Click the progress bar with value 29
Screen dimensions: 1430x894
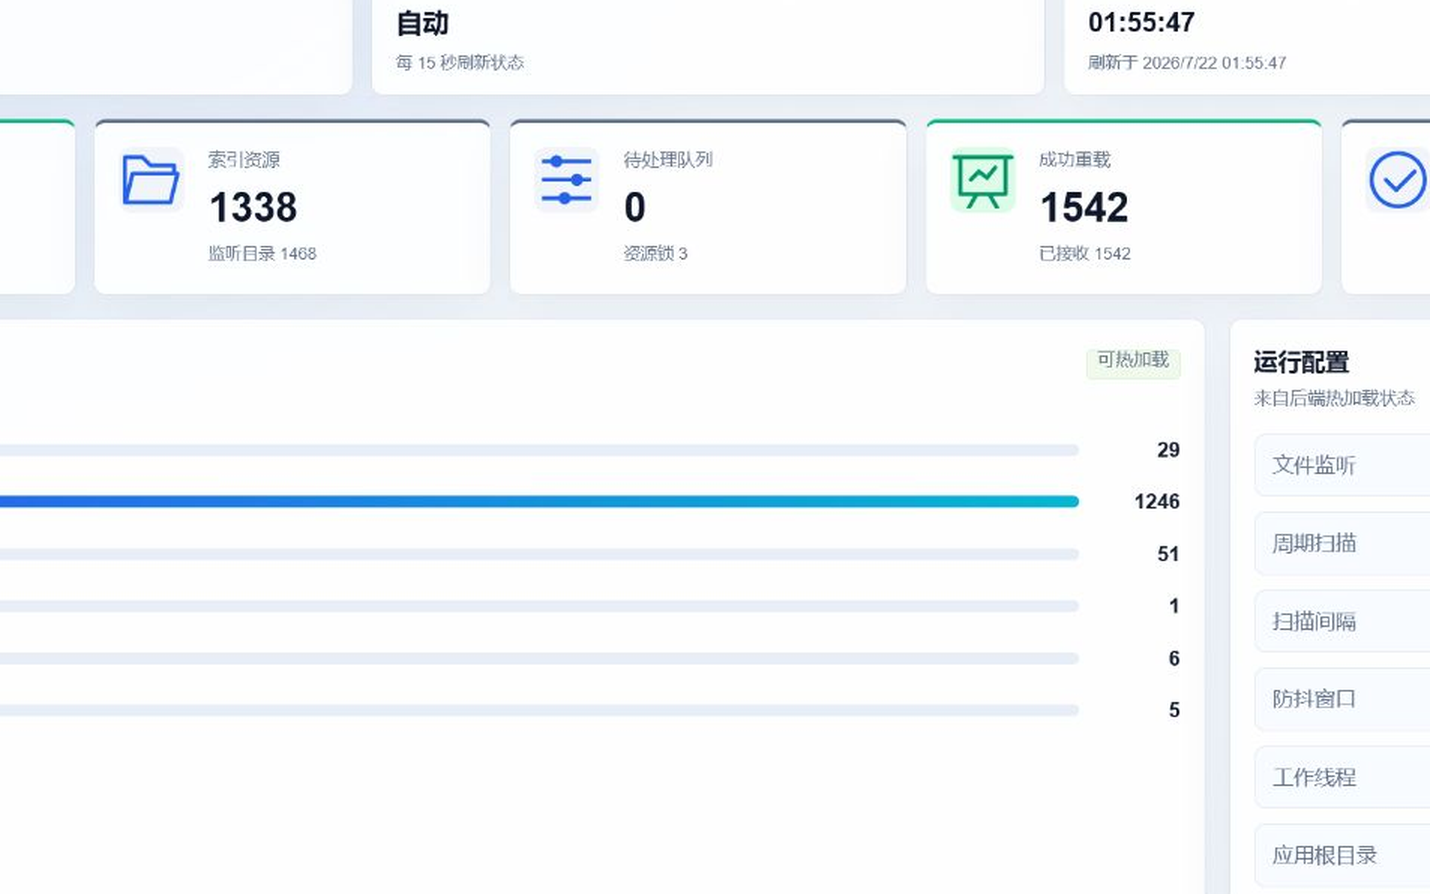[539, 450]
